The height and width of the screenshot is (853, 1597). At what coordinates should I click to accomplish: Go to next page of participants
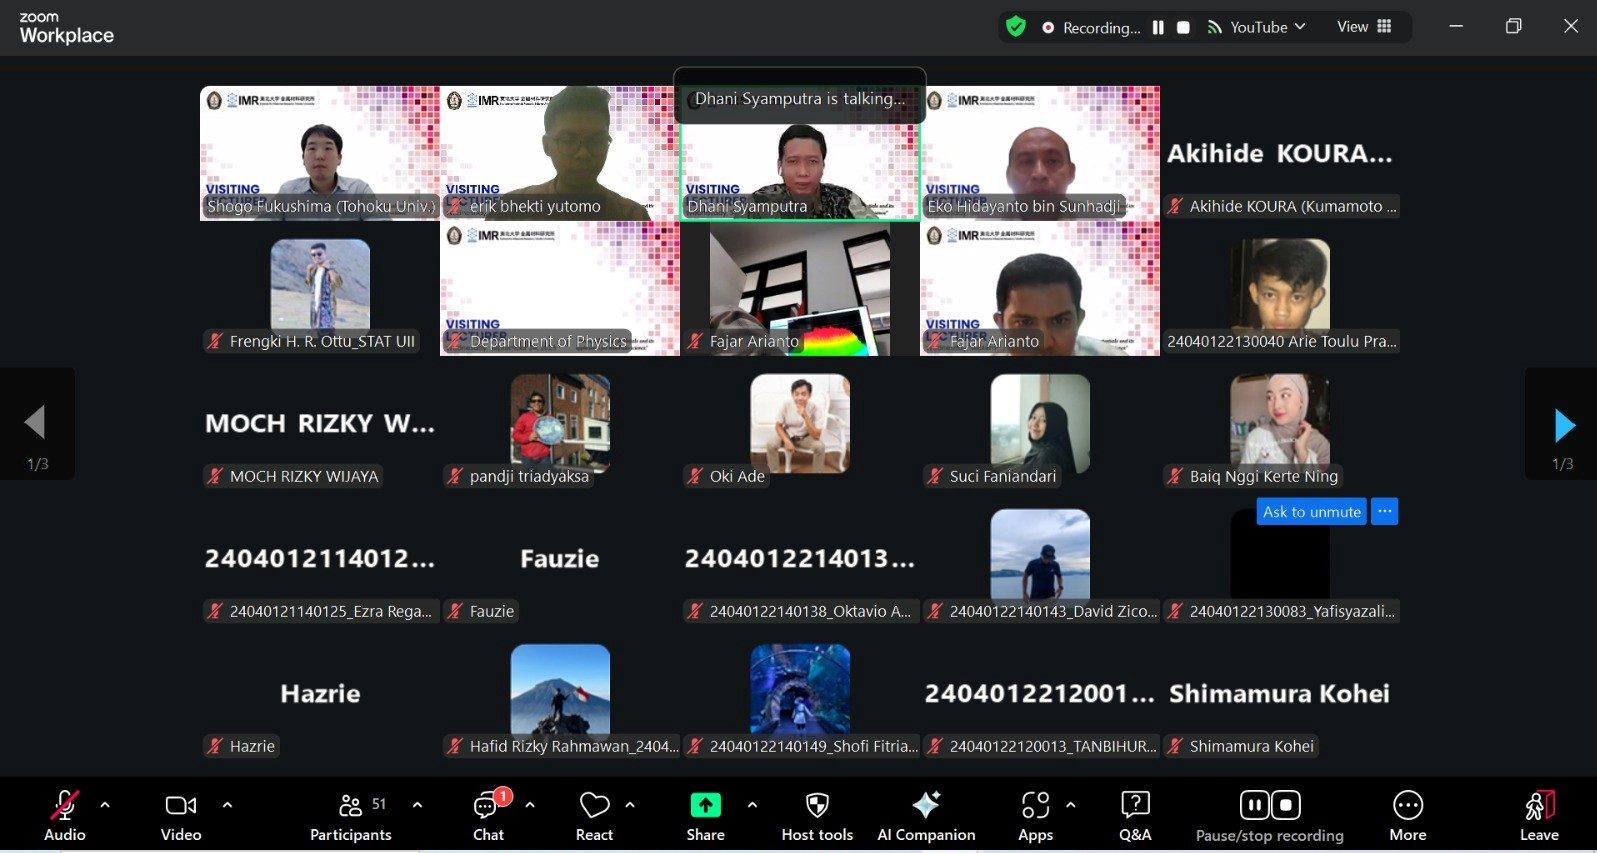tap(1564, 426)
